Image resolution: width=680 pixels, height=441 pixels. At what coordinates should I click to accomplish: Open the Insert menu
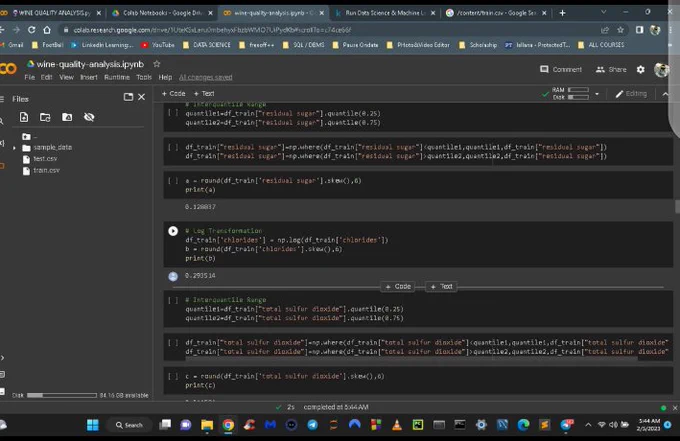pos(88,77)
